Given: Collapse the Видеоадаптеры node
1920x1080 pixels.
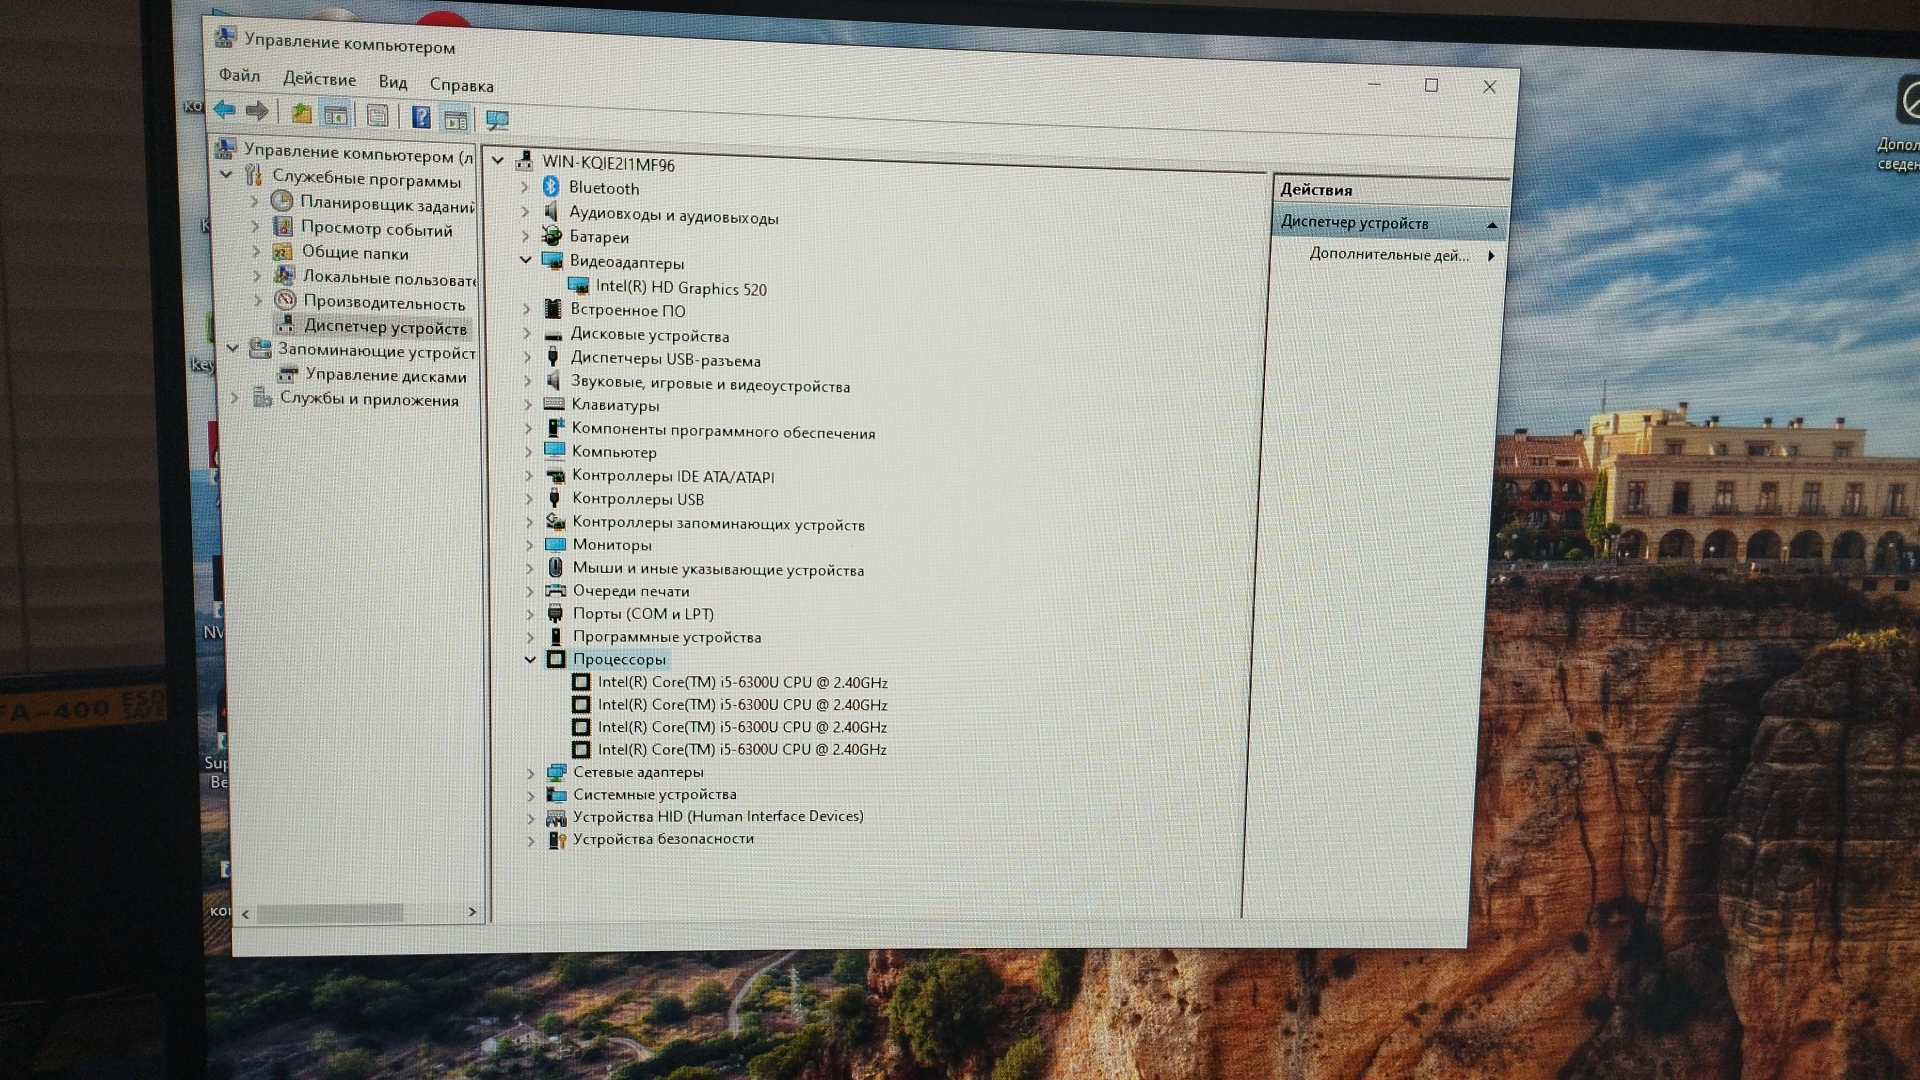Looking at the screenshot, I should 526,260.
